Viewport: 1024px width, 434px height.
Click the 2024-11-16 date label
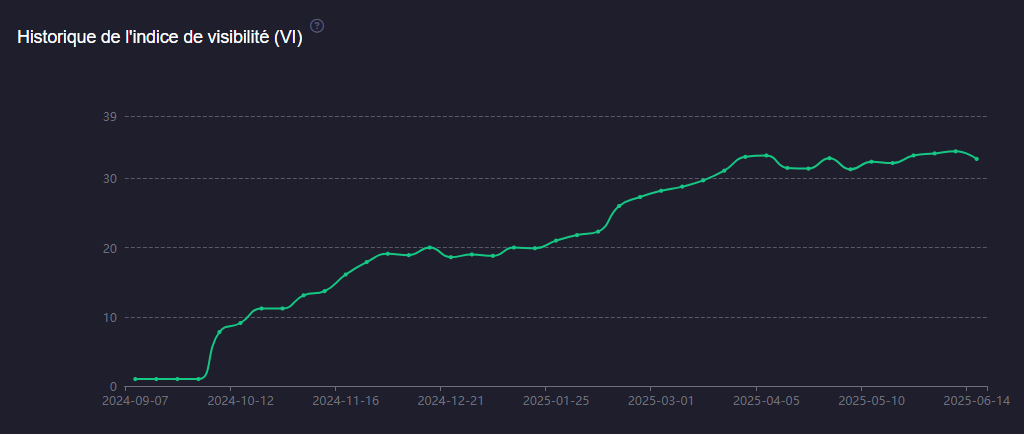tap(346, 400)
